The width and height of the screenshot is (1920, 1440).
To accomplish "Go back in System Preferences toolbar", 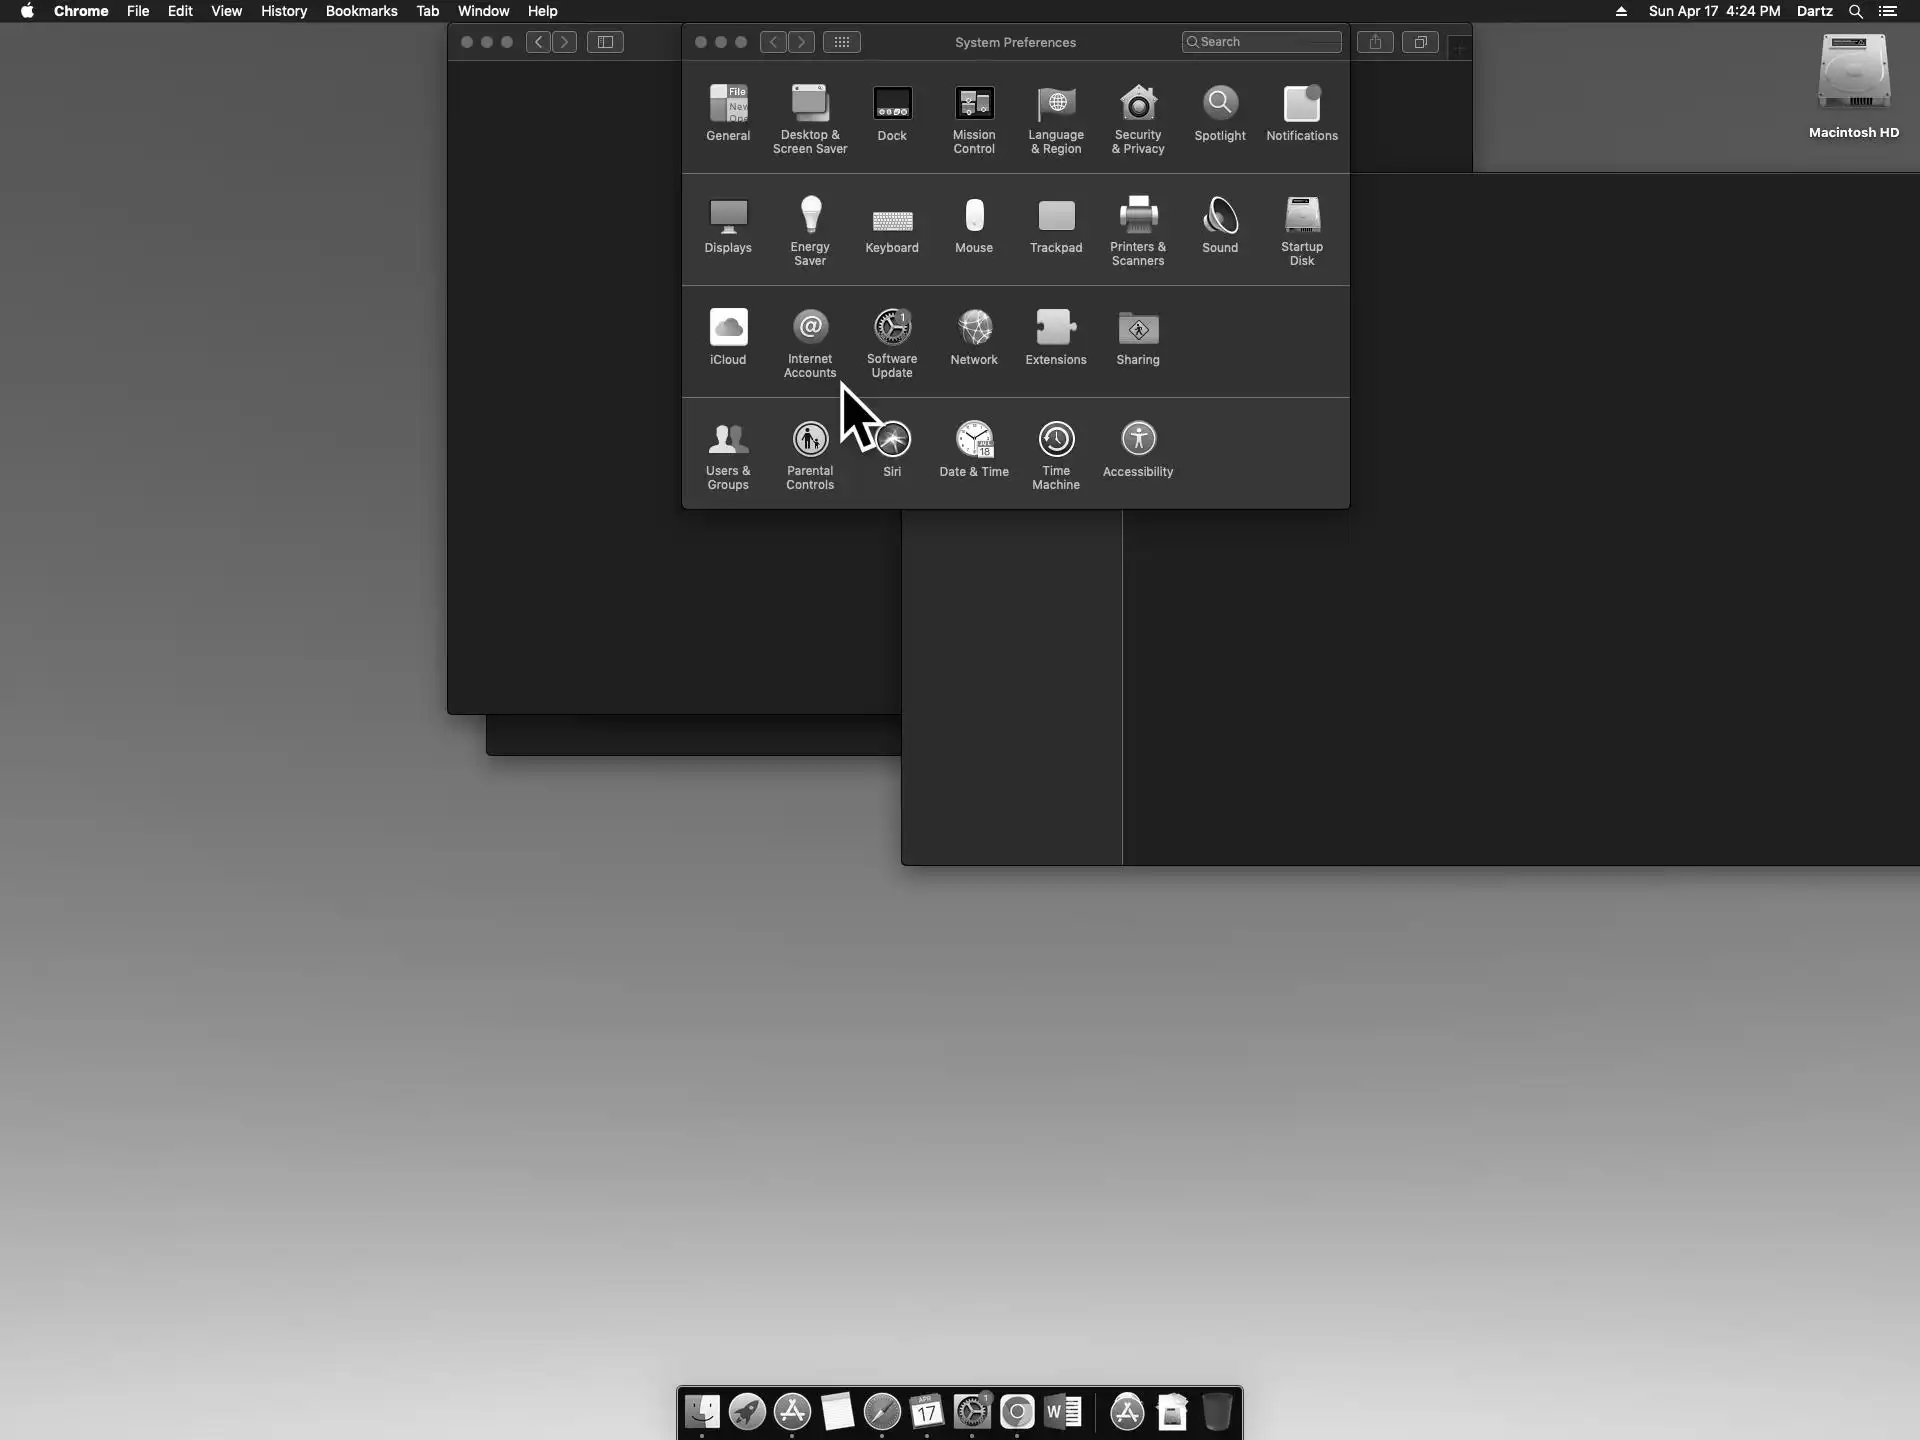I will click(x=773, y=42).
